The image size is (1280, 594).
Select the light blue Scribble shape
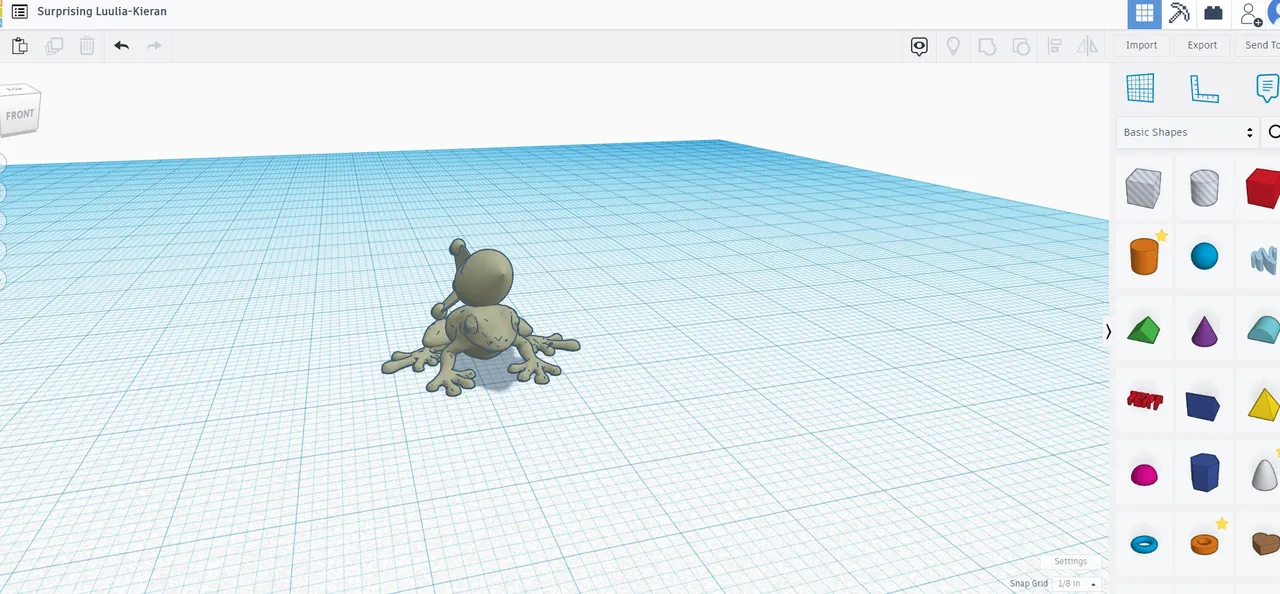point(1264,259)
